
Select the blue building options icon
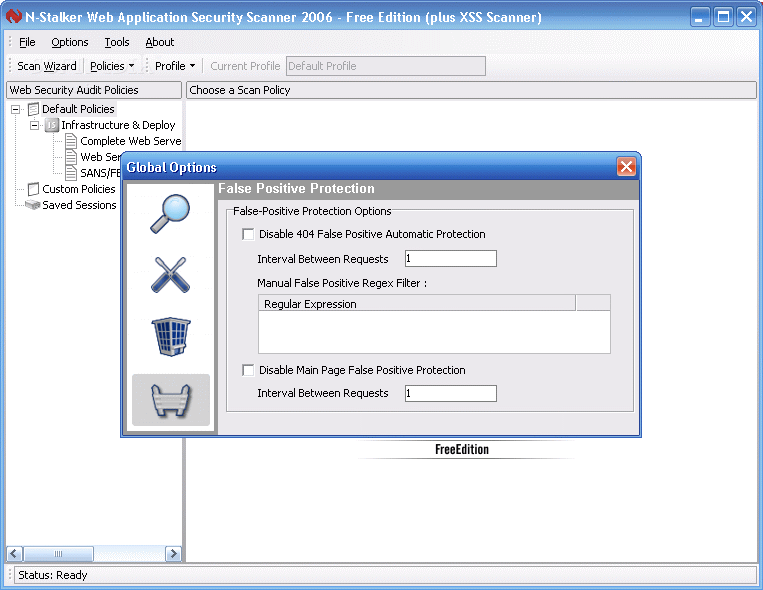pos(171,337)
